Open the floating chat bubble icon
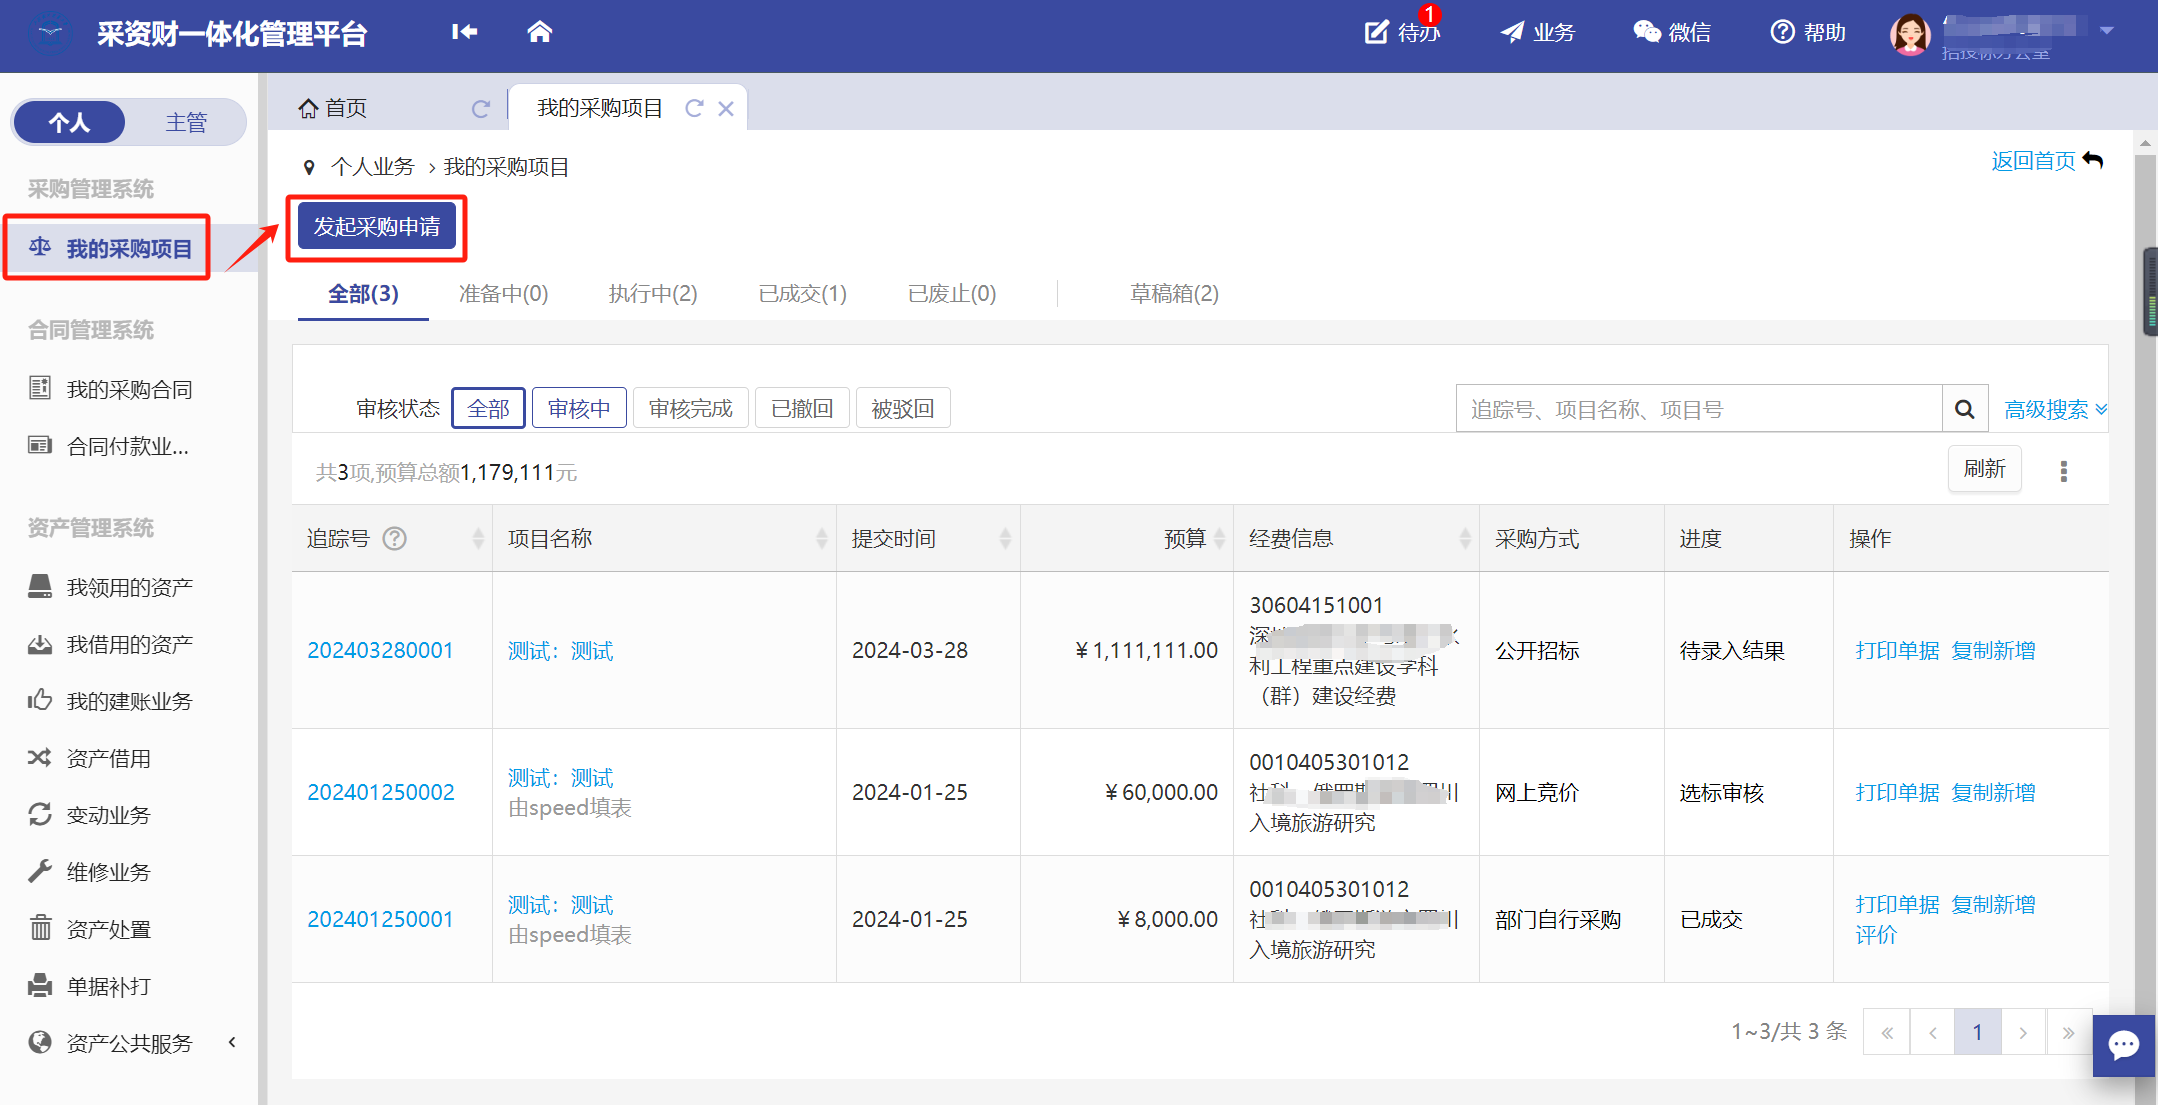Viewport: 2158px width, 1105px height. coord(2123,1045)
